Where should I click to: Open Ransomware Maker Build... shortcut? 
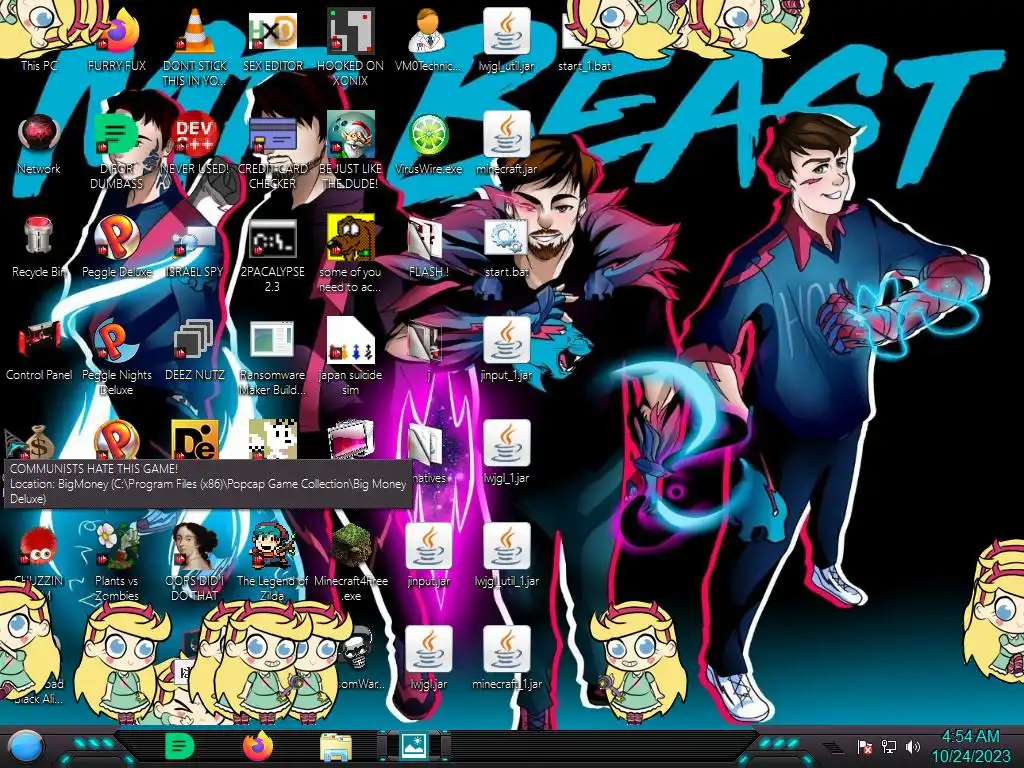(272, 358)
